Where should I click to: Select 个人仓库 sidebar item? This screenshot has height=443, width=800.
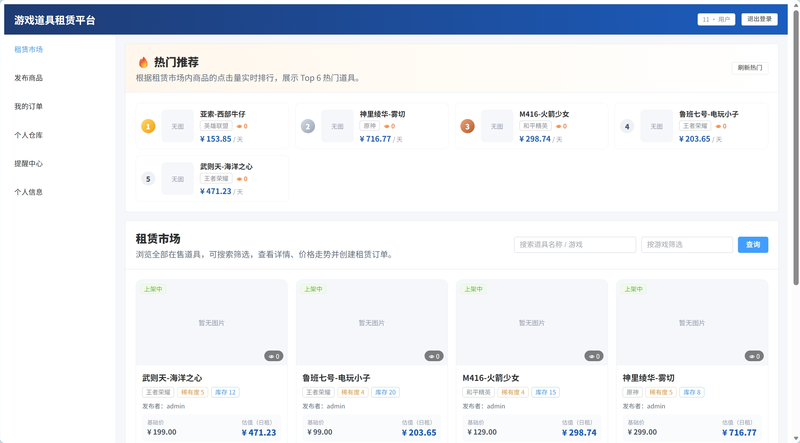tap(29, 135)
